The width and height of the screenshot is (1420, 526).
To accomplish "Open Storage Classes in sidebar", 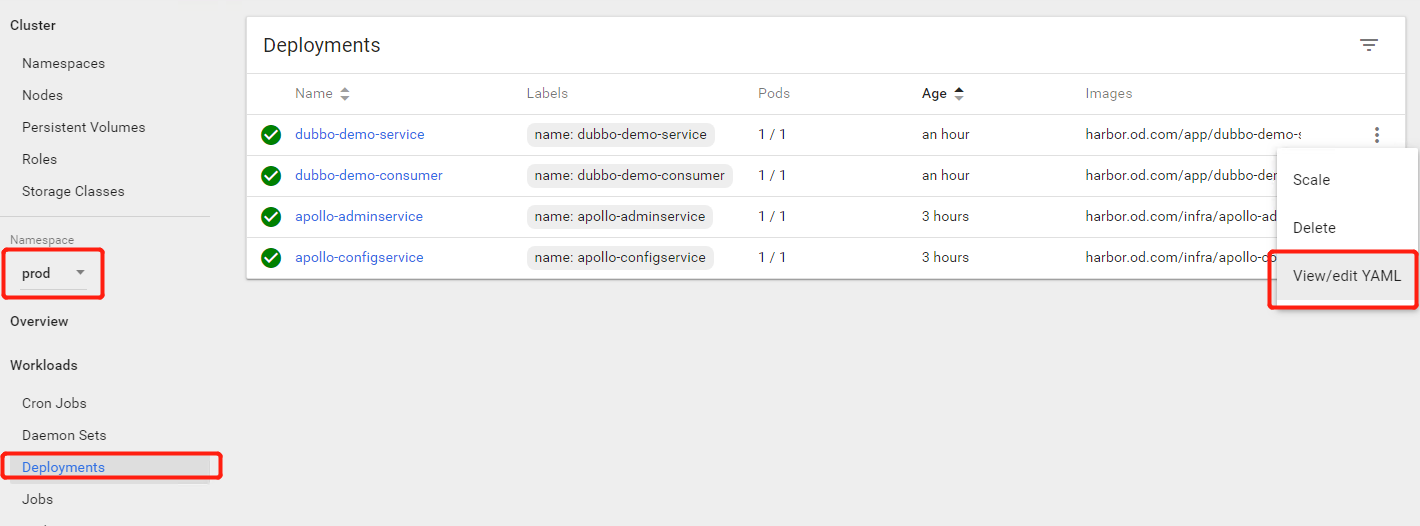I will click(x=73, y=191).
